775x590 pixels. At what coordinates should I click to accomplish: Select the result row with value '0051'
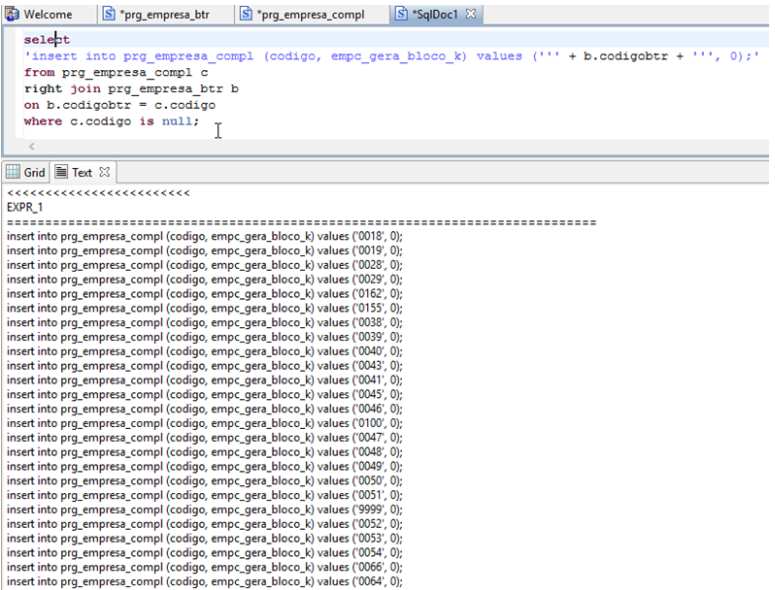point(205,495)
